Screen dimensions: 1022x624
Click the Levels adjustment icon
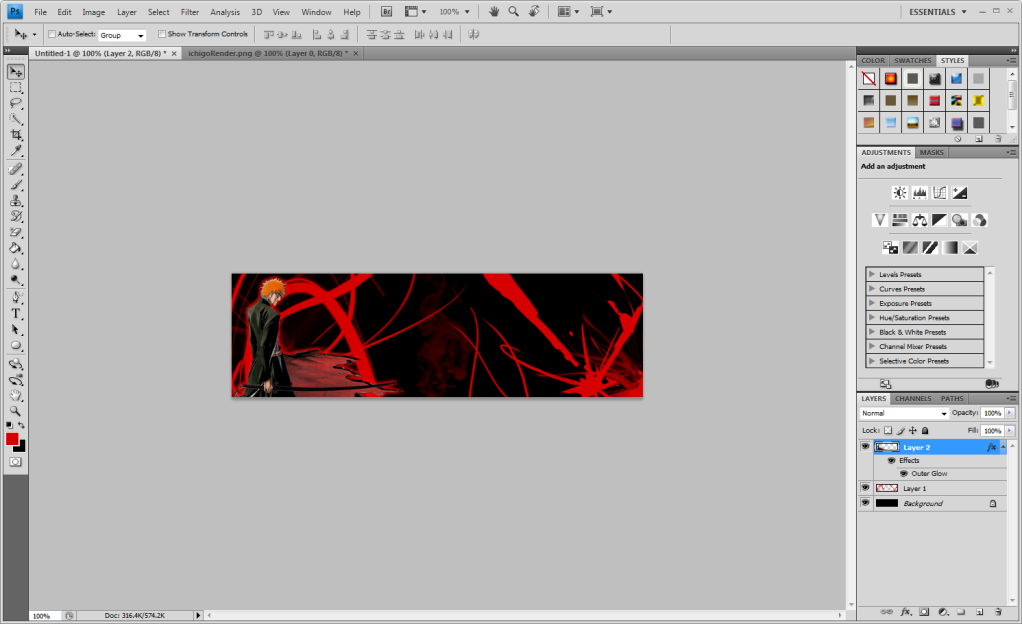pos(920,192)
